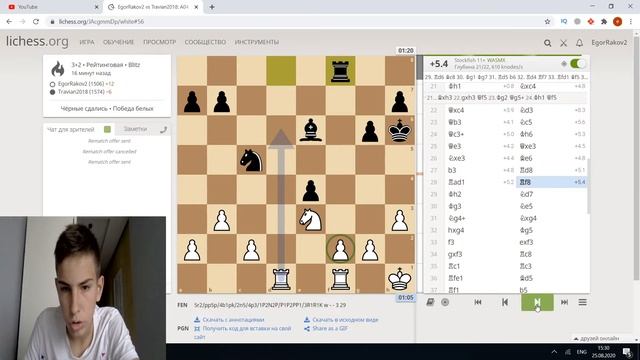Open the EgorRakov2 user menu in the header
Image resolution: width=640 pixels, height=360 pixels.
coord(609,42)
